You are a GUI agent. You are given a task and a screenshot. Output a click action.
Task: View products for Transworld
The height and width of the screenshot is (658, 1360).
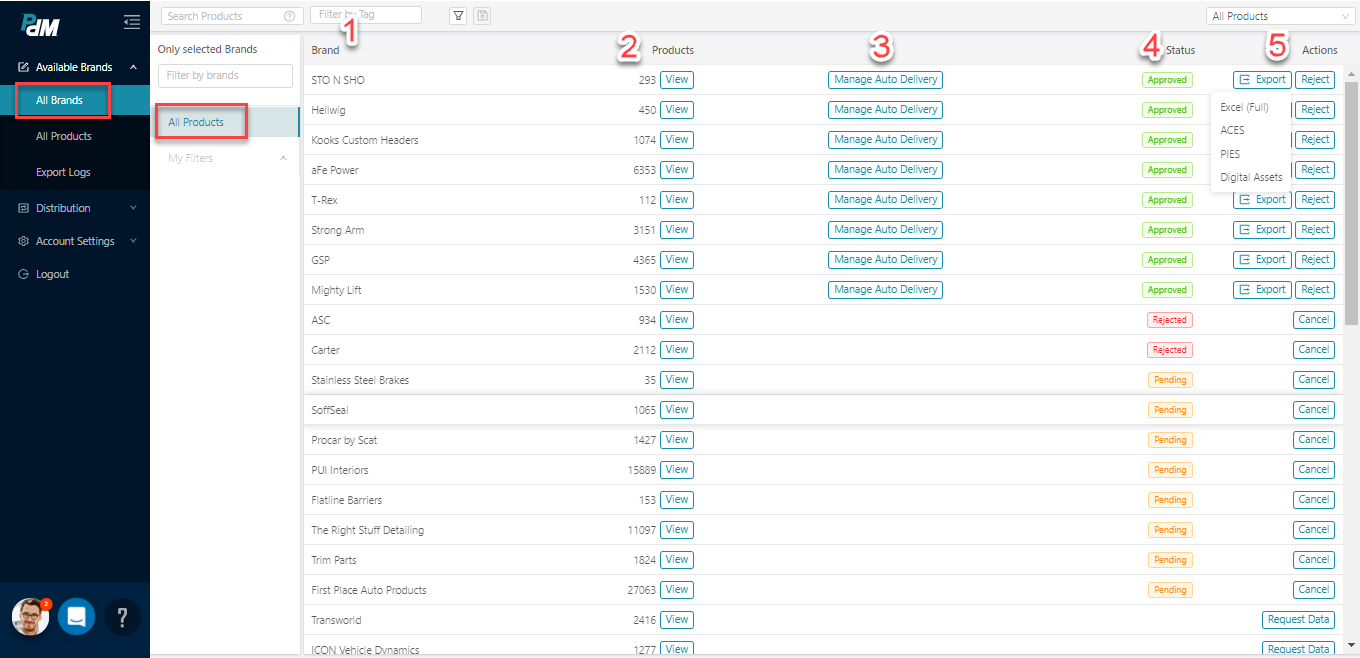(x=677, y=620)
